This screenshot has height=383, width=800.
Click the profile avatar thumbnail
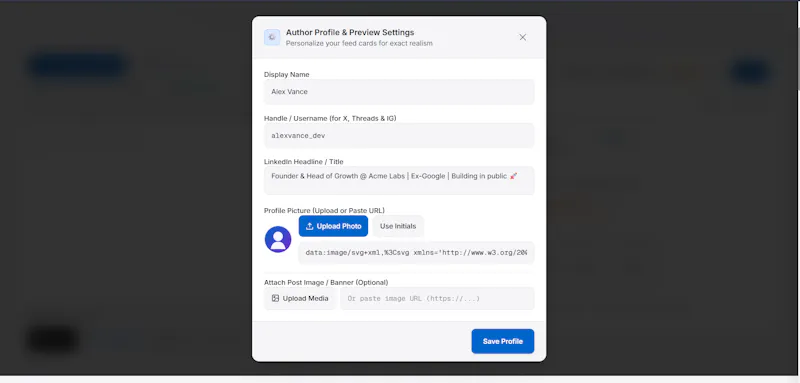(278, 239)
